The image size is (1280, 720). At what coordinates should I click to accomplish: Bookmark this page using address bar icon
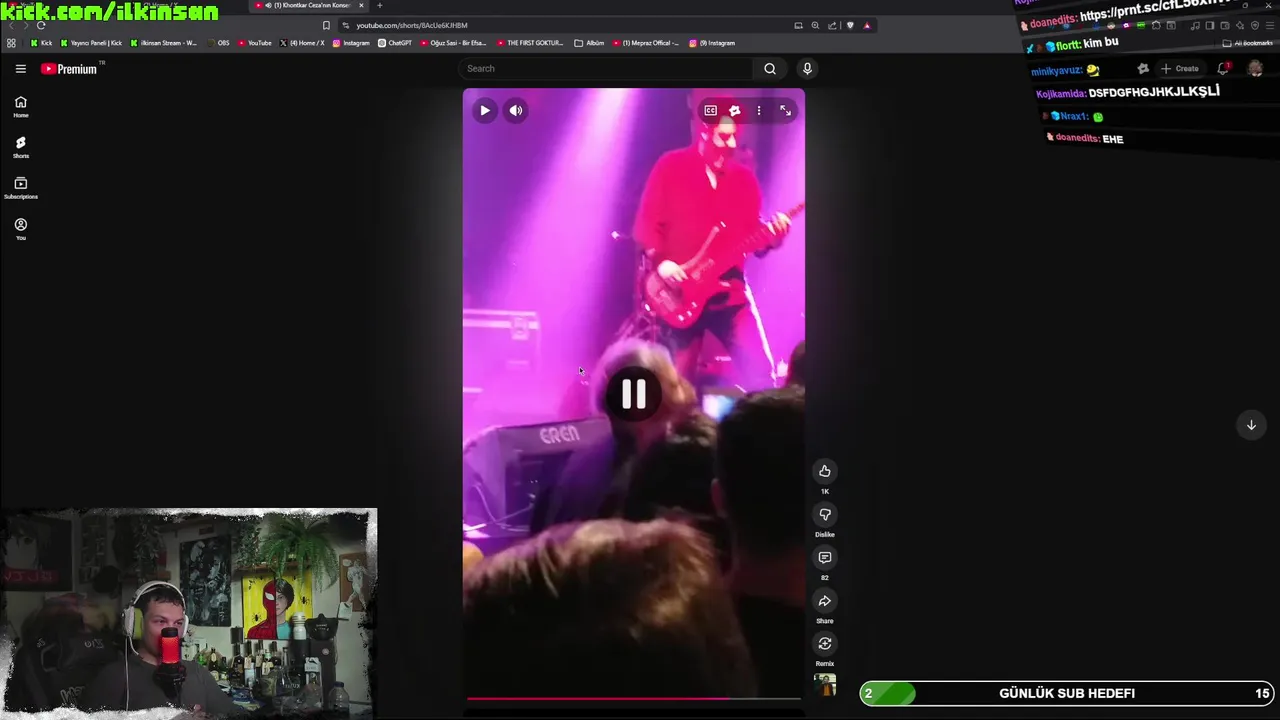[326, 25]
